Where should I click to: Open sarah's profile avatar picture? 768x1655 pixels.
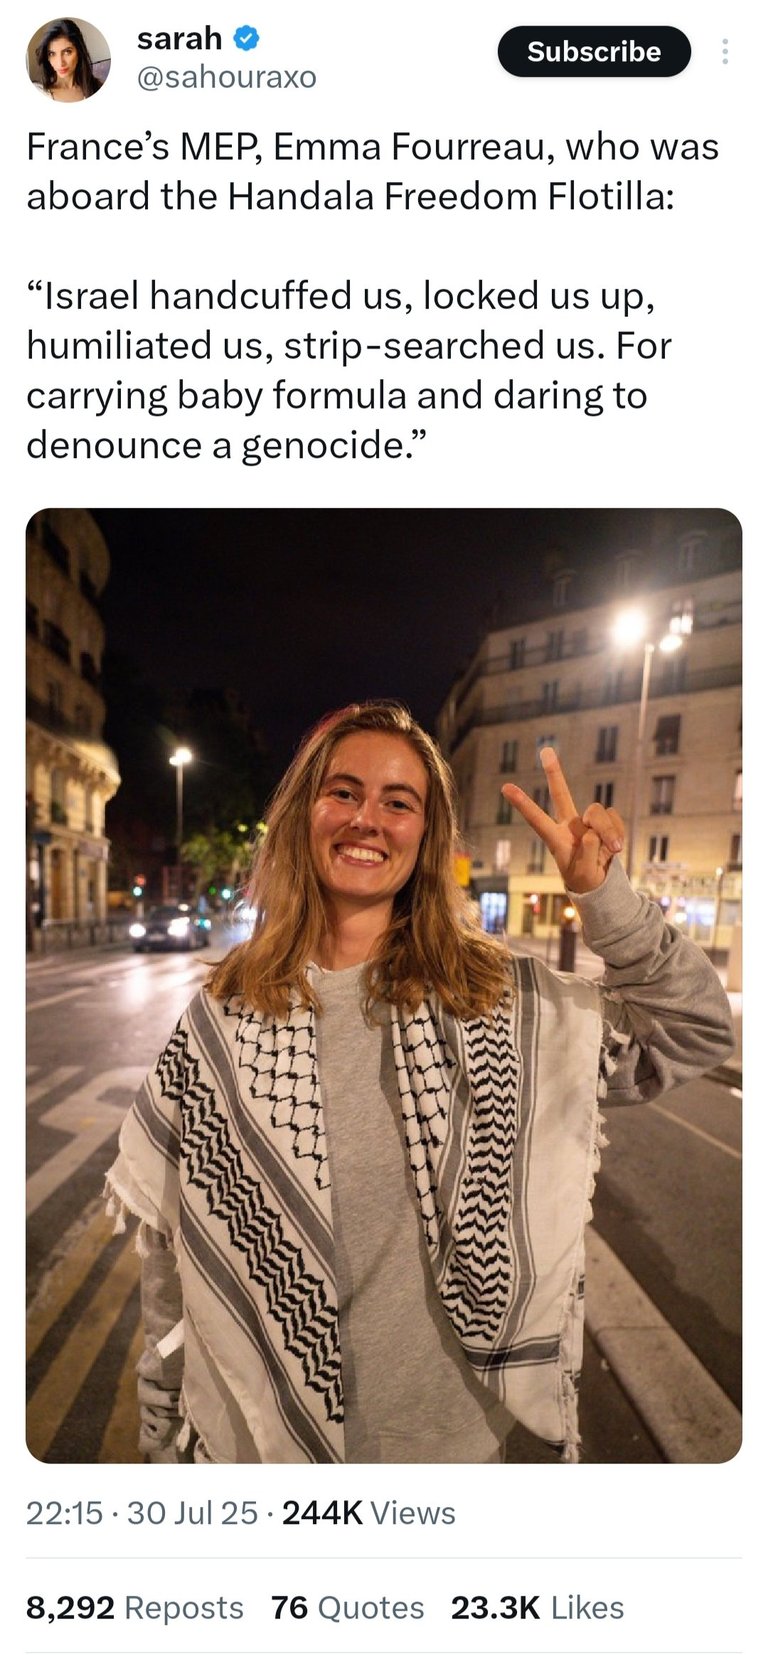[68, 59]
